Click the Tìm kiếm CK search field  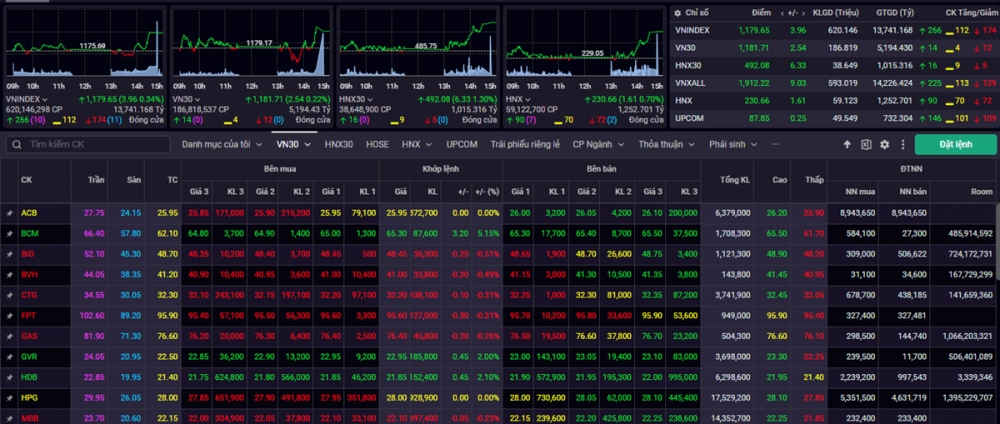(x=89, y=145)
